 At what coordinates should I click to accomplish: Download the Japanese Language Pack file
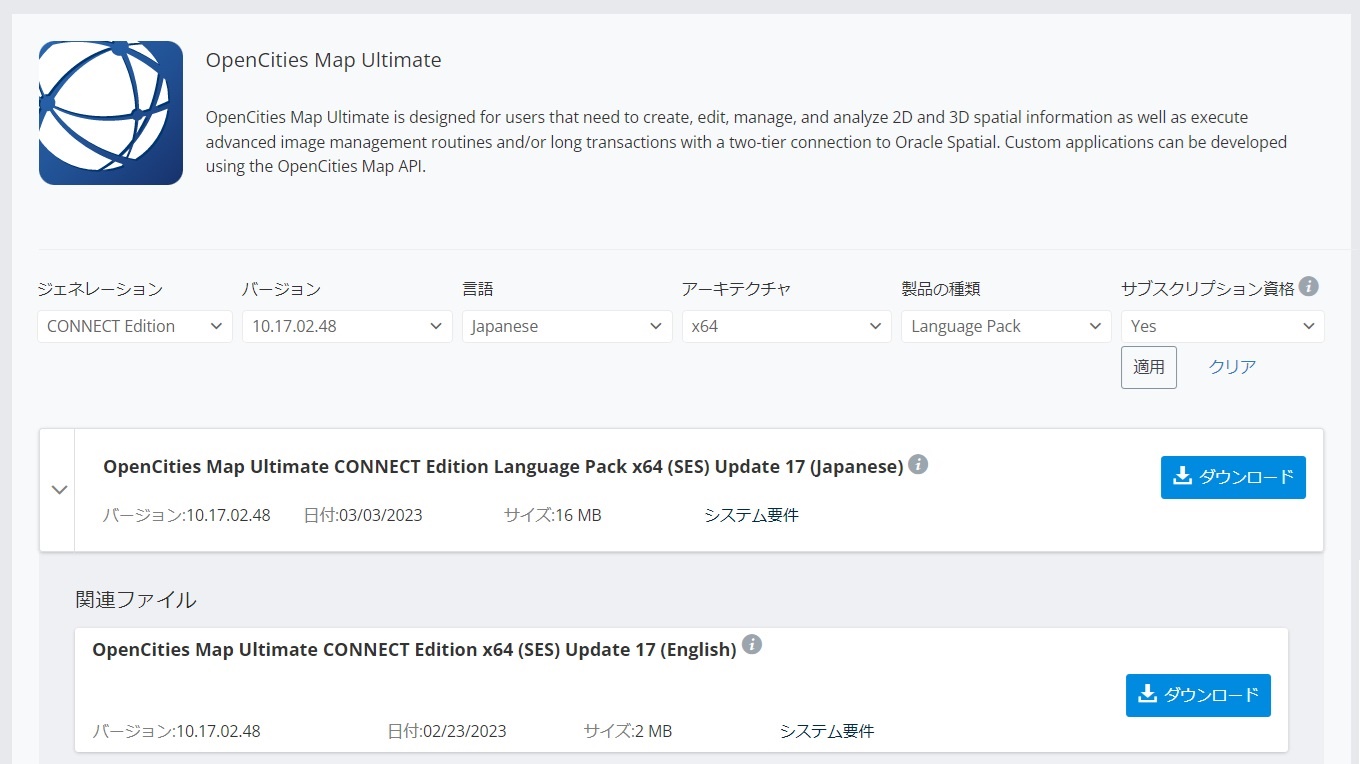point(1233,477)
